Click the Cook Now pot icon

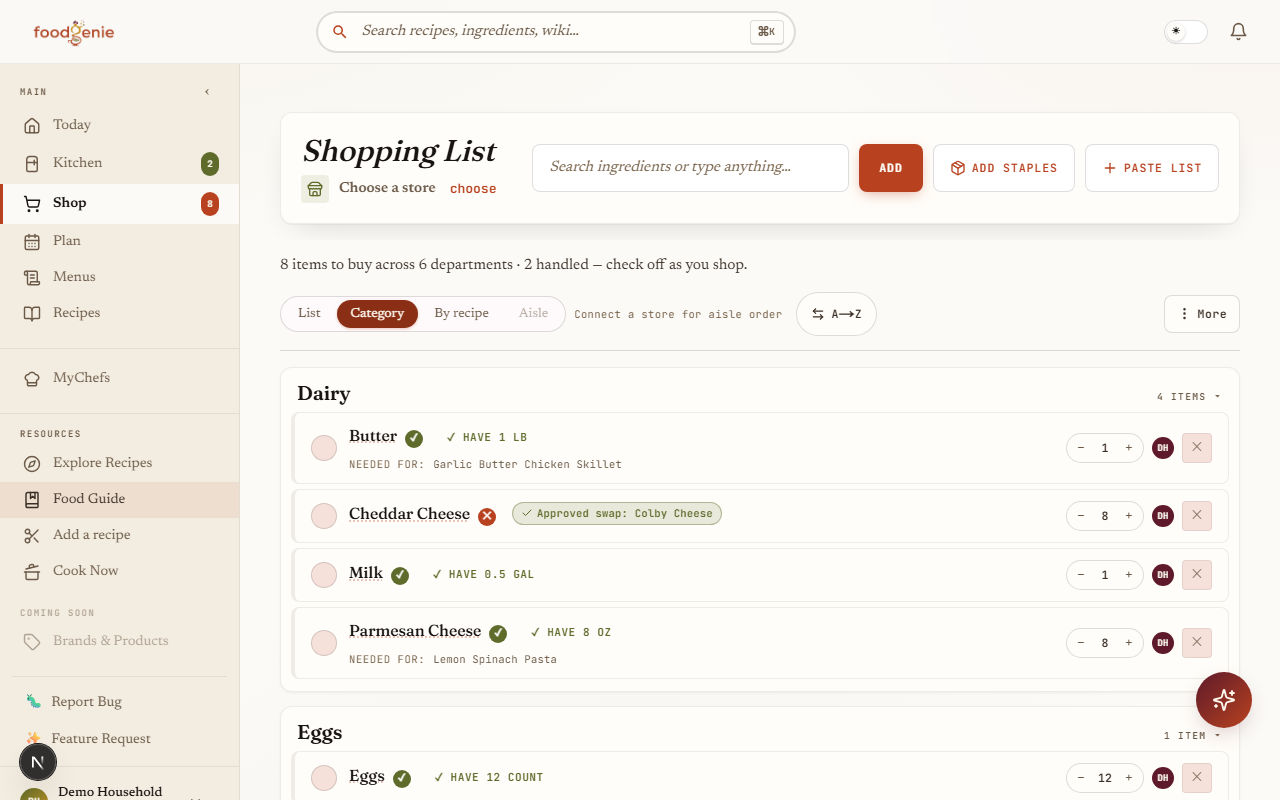click(x=32, y=571)
